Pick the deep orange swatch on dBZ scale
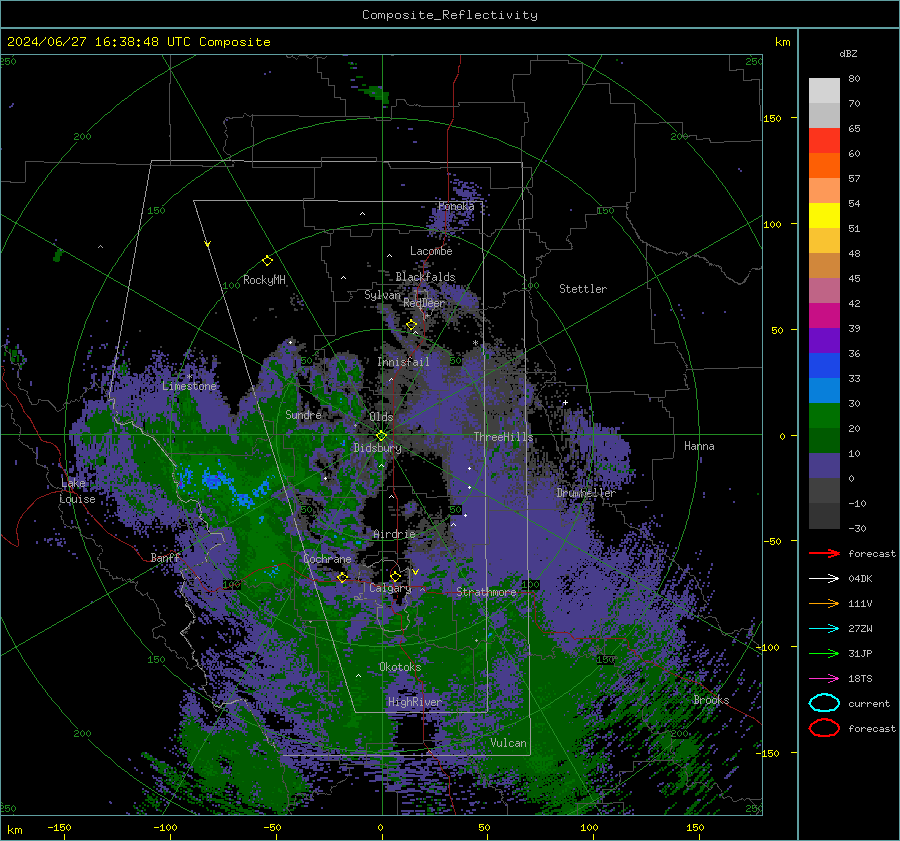 pos(824,166)
